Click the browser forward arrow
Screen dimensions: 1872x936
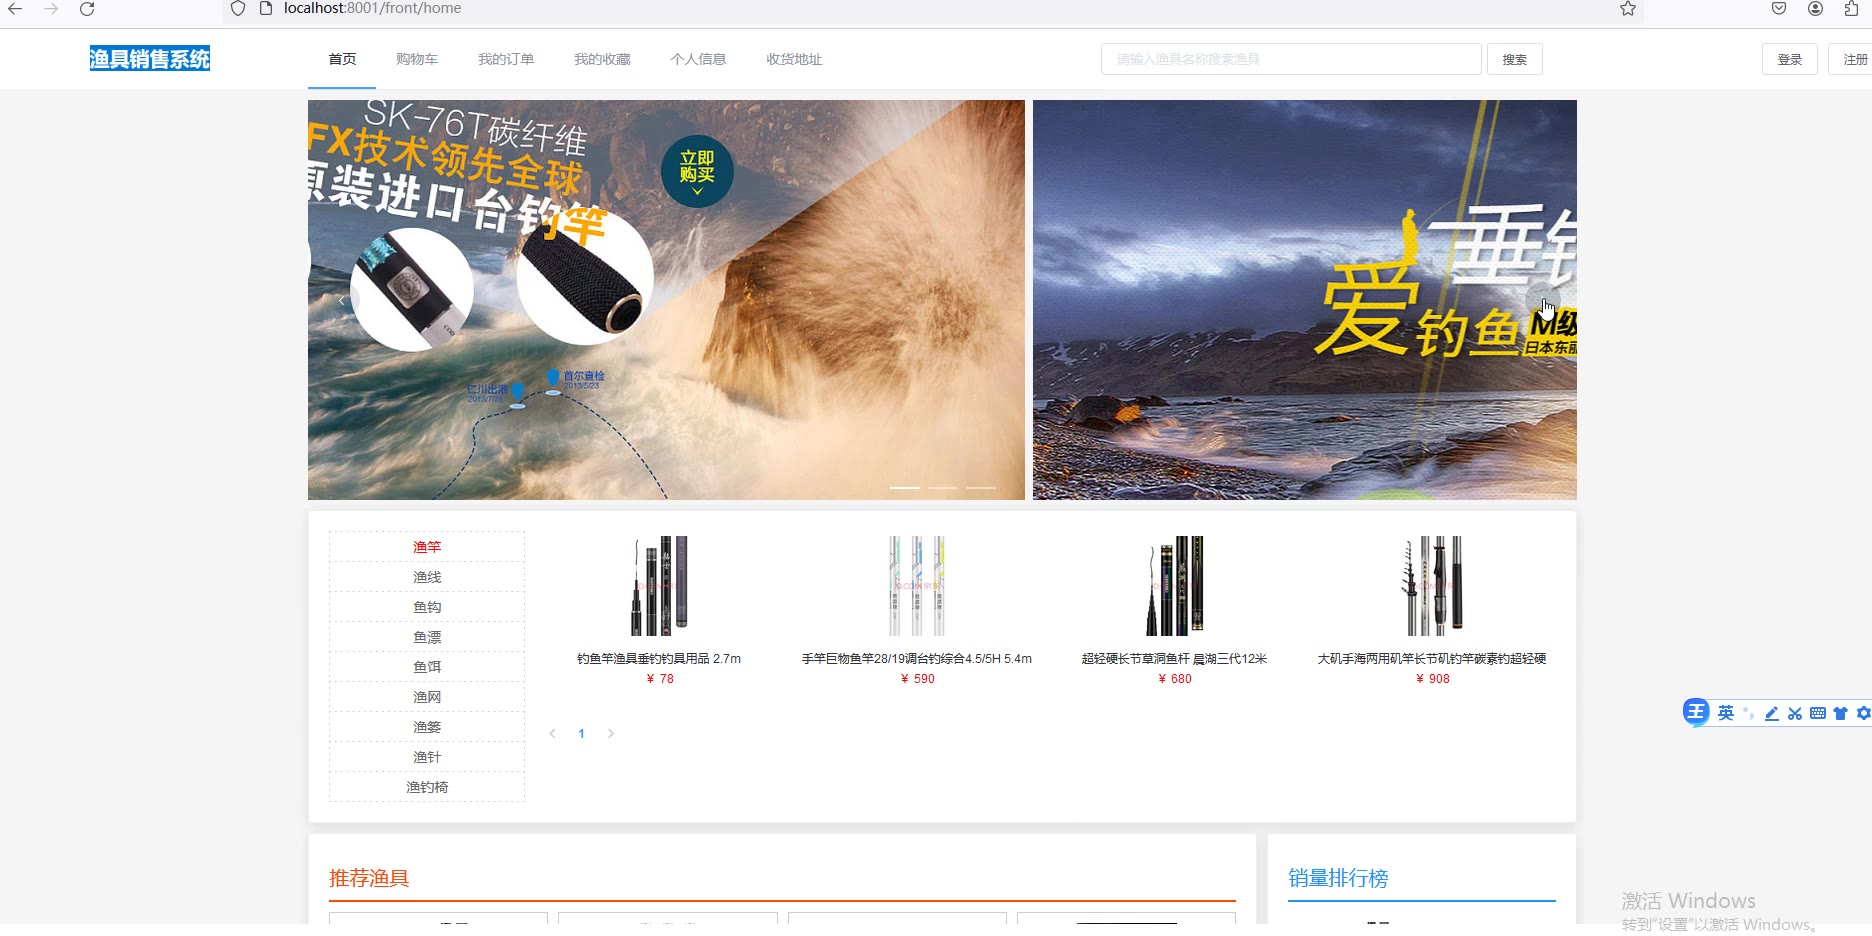[x=51, y=9]
